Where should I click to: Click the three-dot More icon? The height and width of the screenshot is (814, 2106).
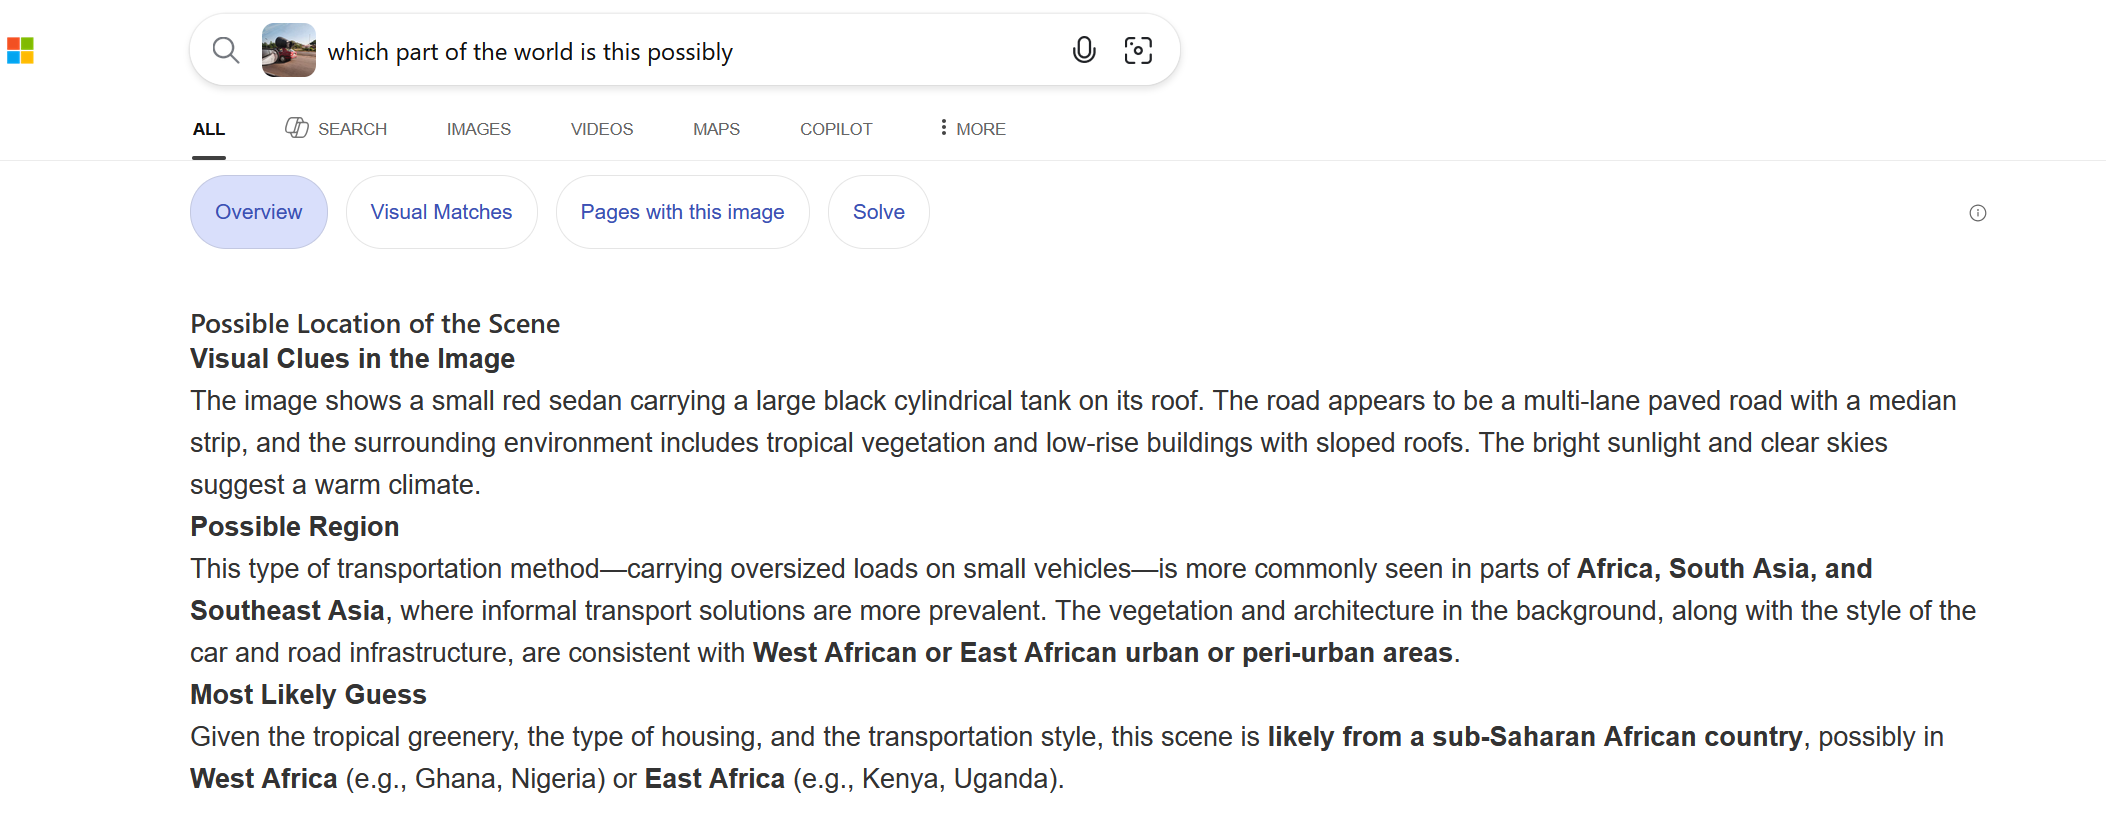943,128
